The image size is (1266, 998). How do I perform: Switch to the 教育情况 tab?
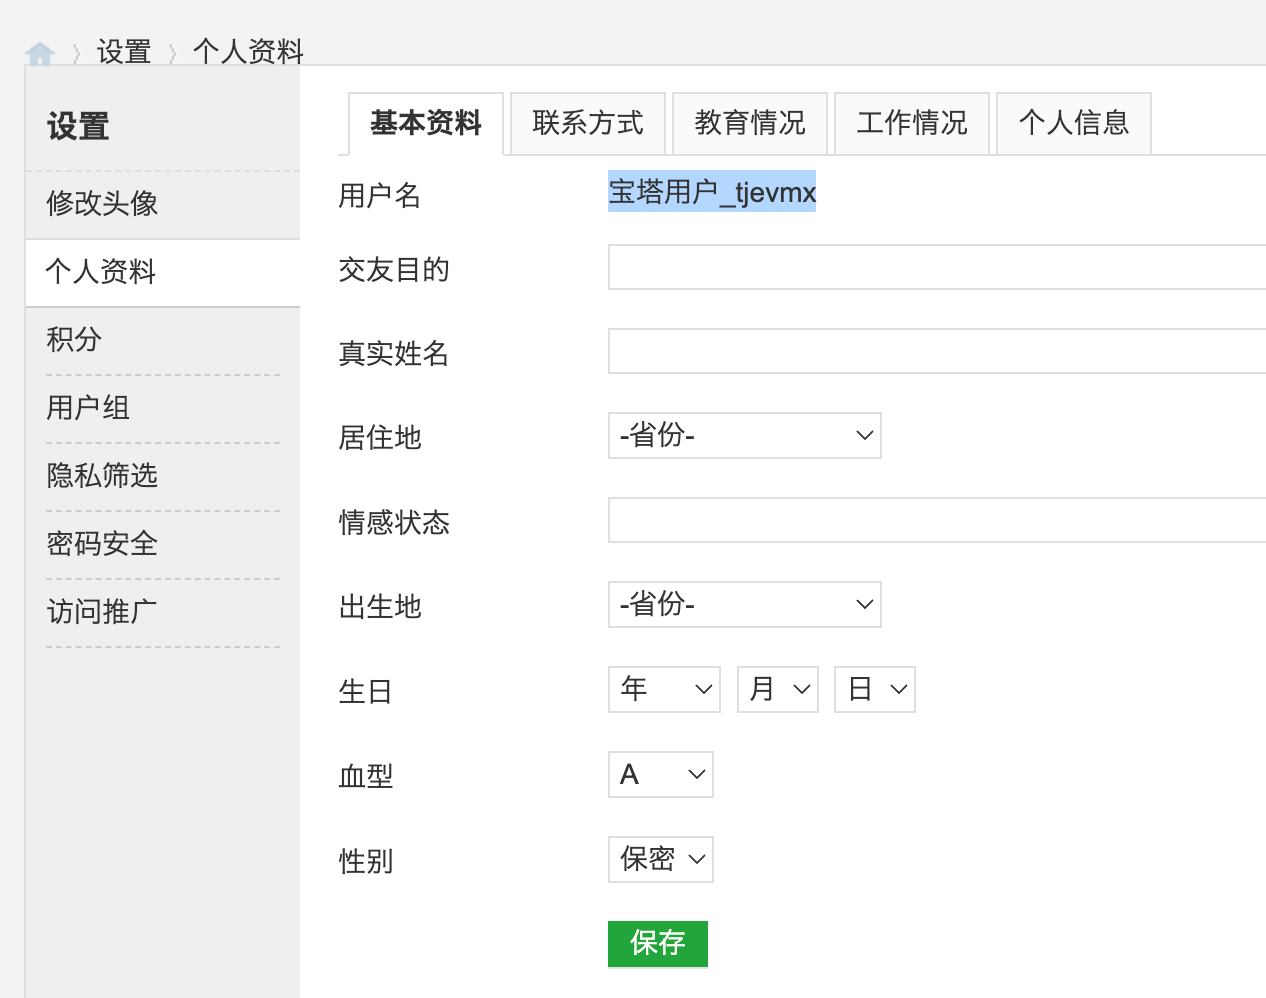coord(750,123)
